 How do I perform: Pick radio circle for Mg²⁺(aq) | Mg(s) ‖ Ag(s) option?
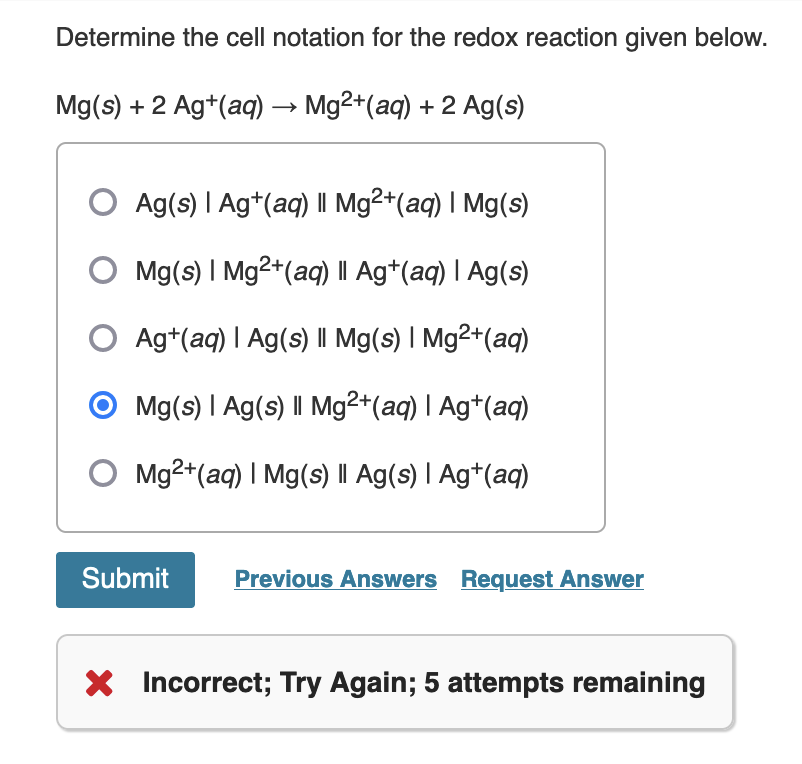103,473
